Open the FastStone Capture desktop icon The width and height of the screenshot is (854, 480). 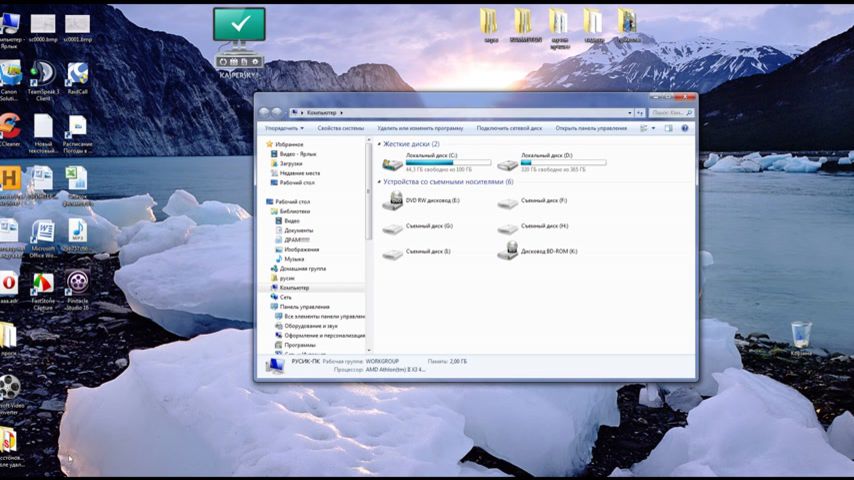pyautogui.click(x=42, y=291)
